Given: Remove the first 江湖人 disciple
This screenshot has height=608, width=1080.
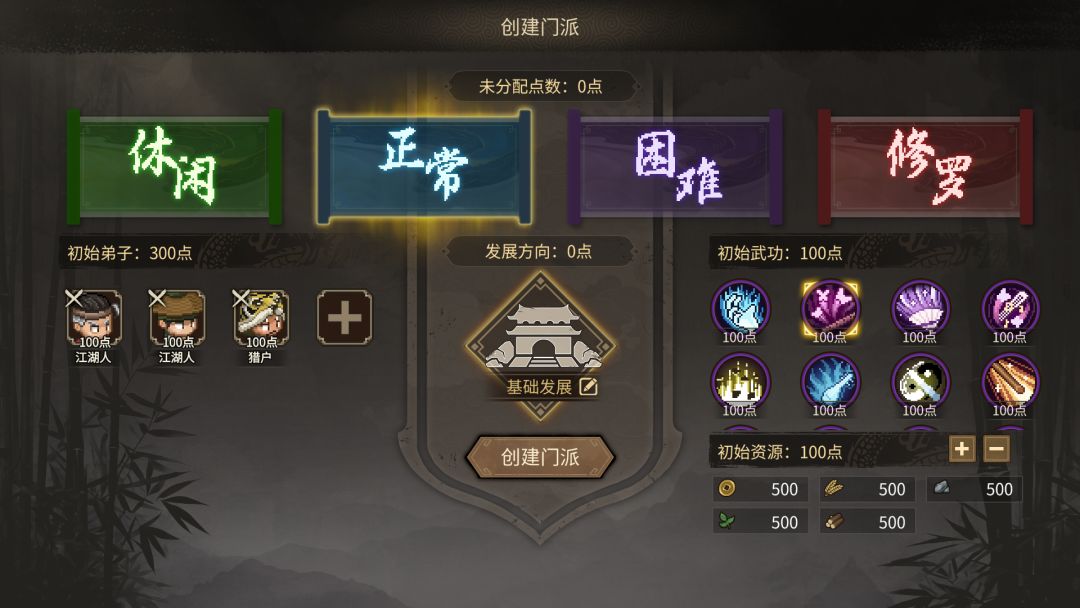Looking at the screenshot, I should coord(74,298).
